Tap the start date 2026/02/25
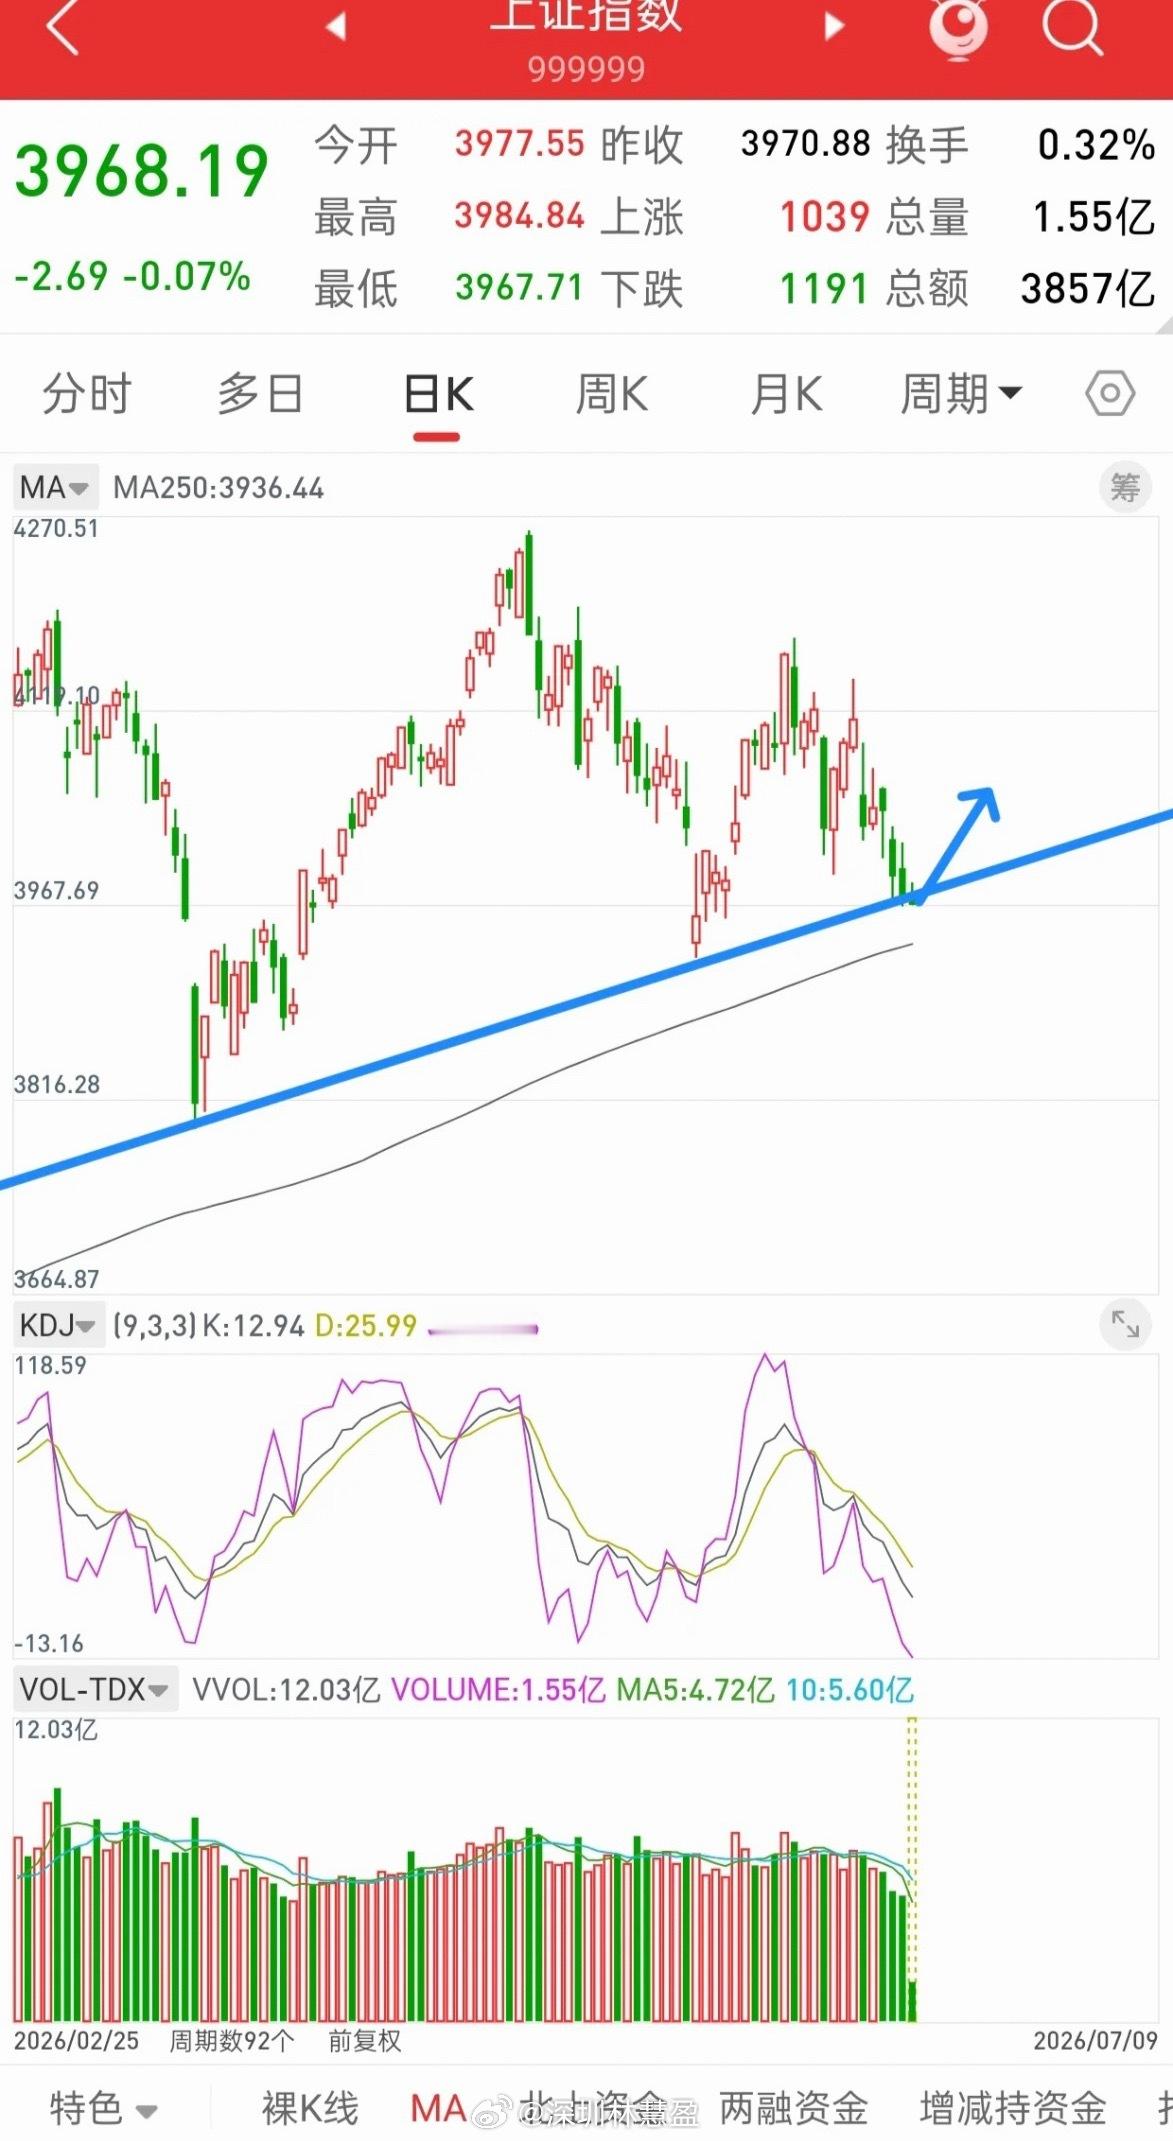Image resolution: width=1173 pixels, height=2141 pixels. pos(76,2041)
